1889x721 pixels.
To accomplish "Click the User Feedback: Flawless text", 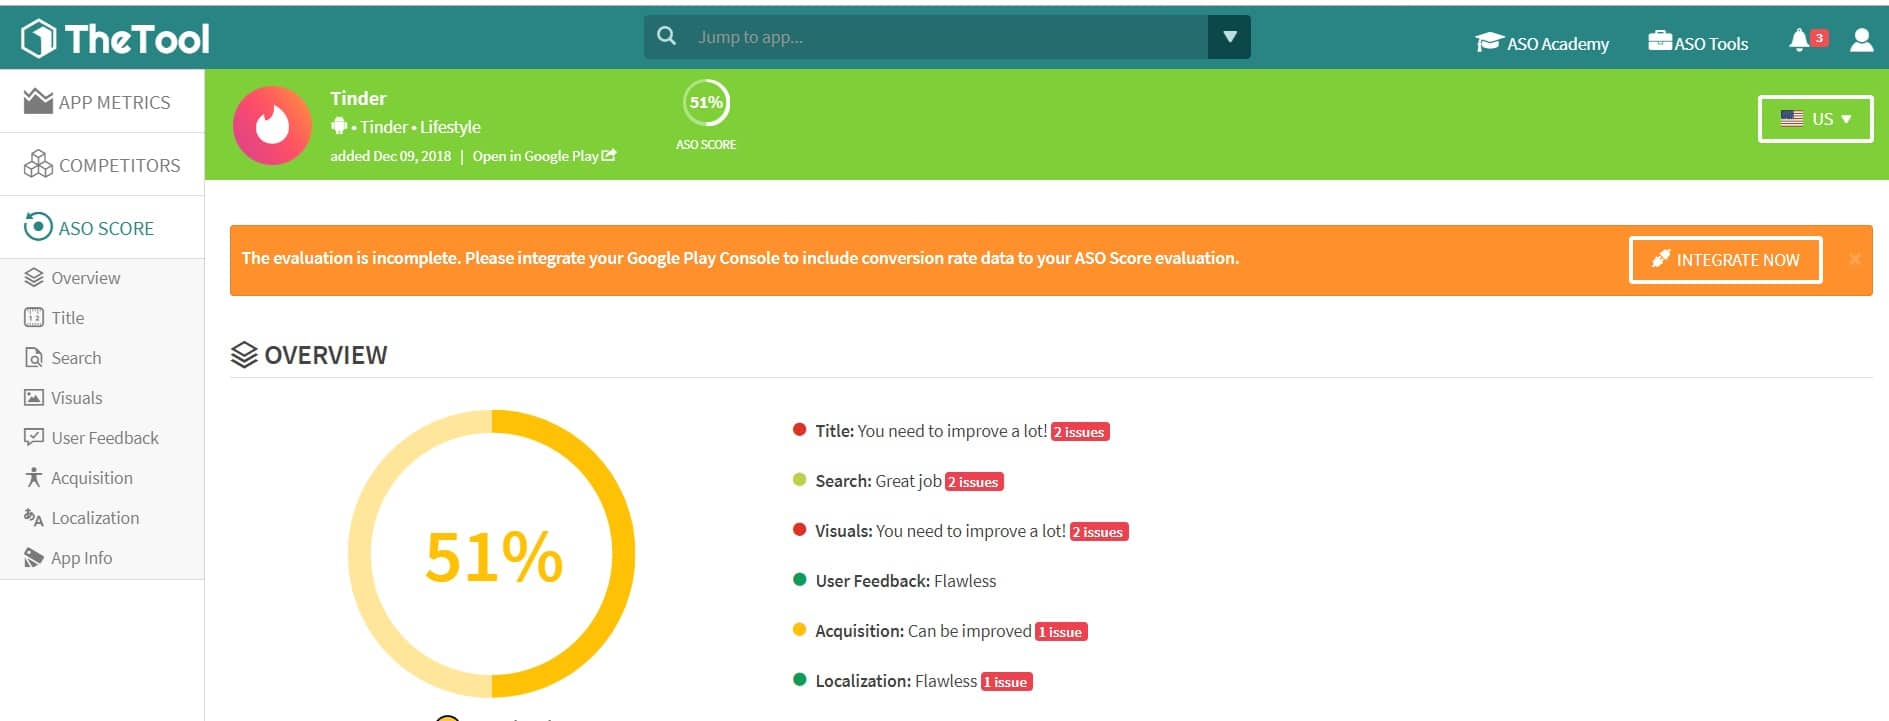I will coord(905,581).
